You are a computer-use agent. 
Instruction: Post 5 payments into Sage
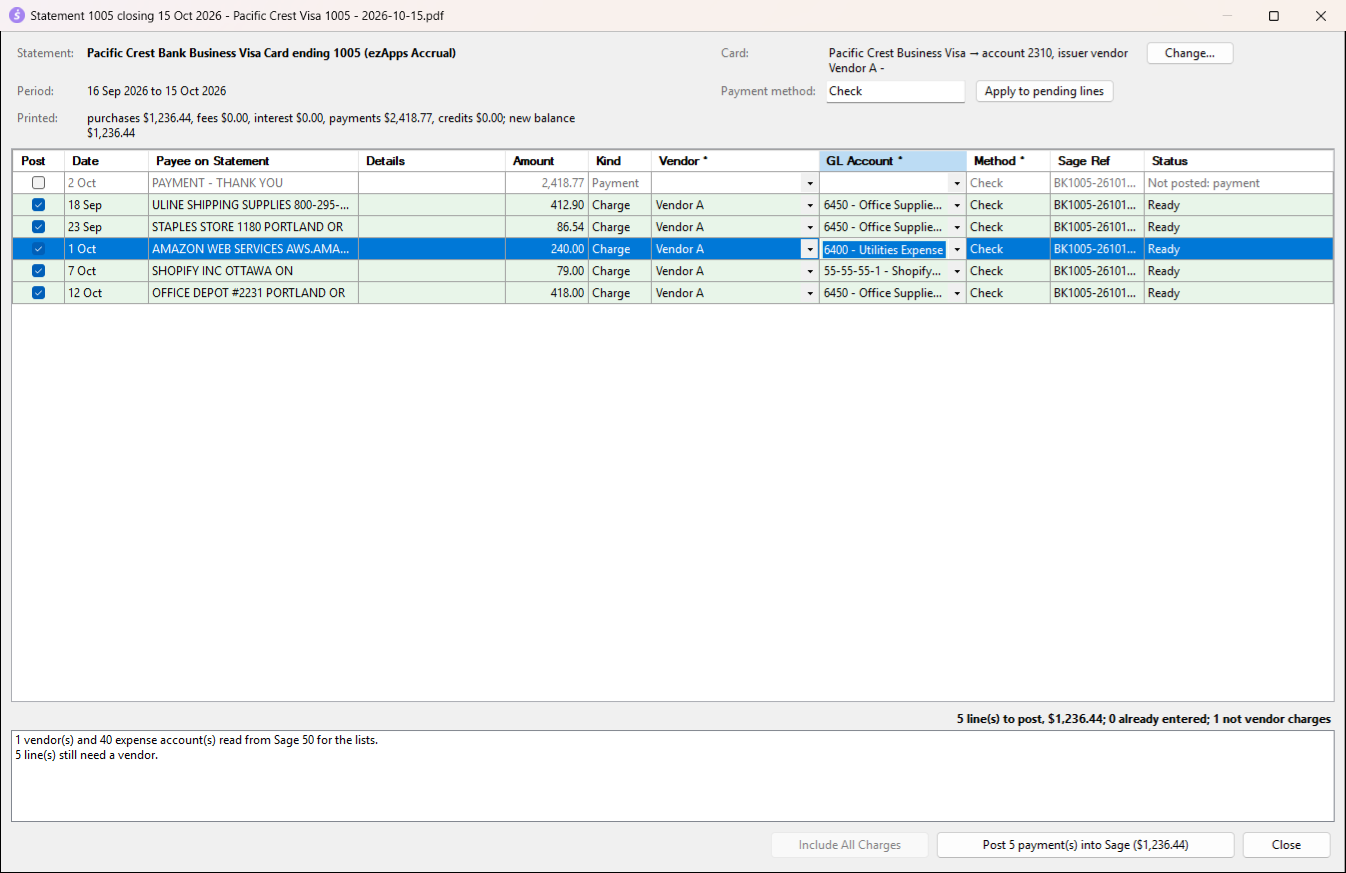[x=1086, y=845]
